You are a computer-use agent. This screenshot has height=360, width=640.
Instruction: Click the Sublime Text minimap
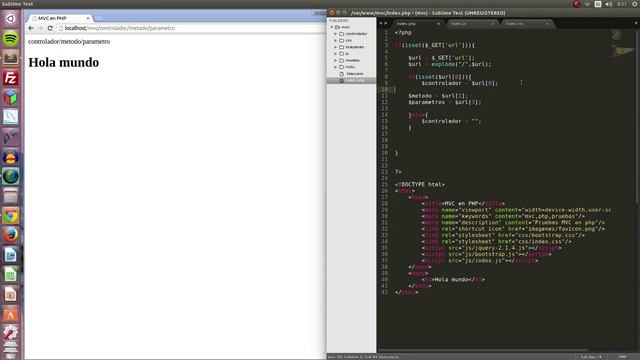click(x=622, y=43)
